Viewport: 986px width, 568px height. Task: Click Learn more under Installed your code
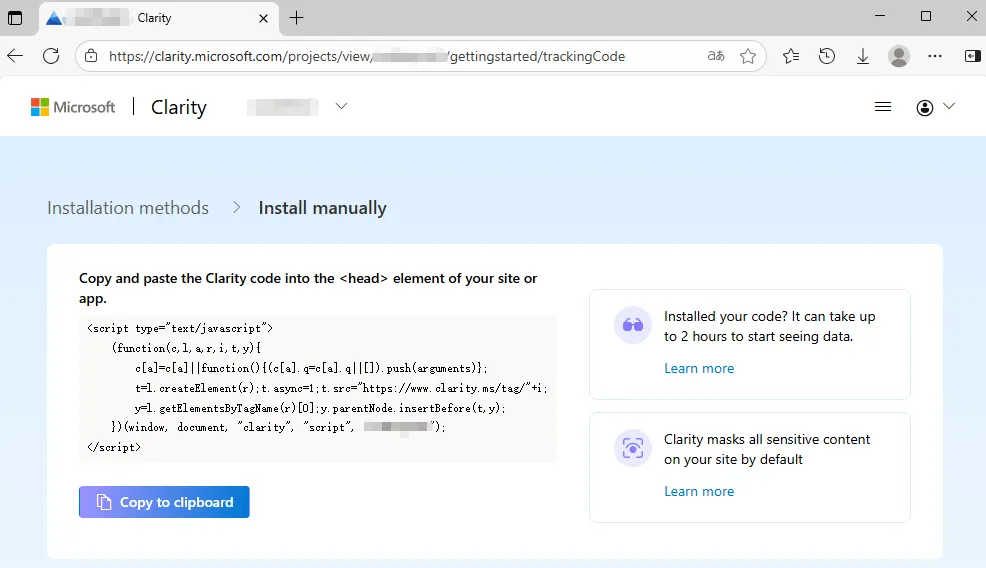coord(699,369)
